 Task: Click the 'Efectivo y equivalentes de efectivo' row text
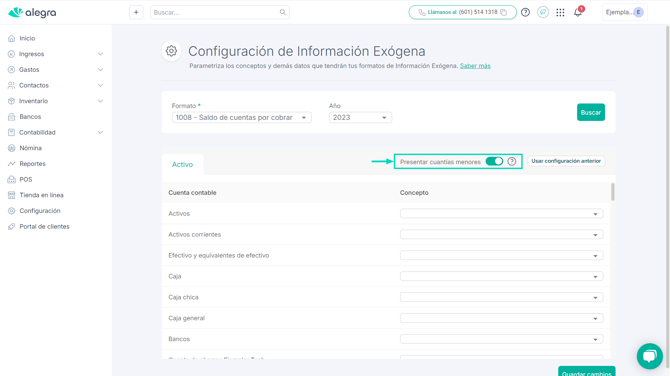pyautogui.click(x=219, y=256)
